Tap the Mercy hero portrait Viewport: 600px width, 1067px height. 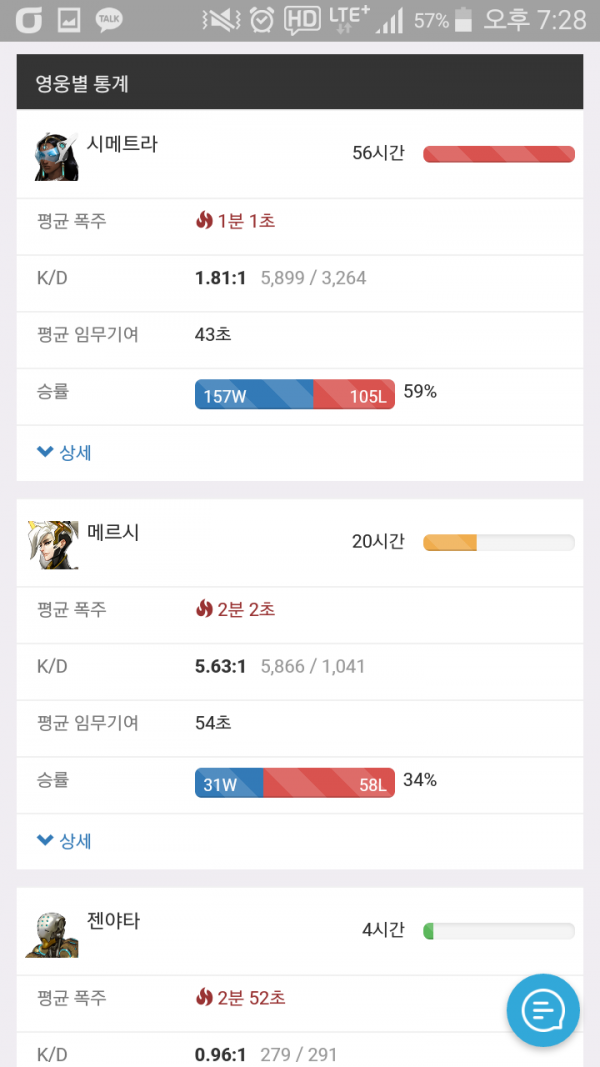click(53, 544)
